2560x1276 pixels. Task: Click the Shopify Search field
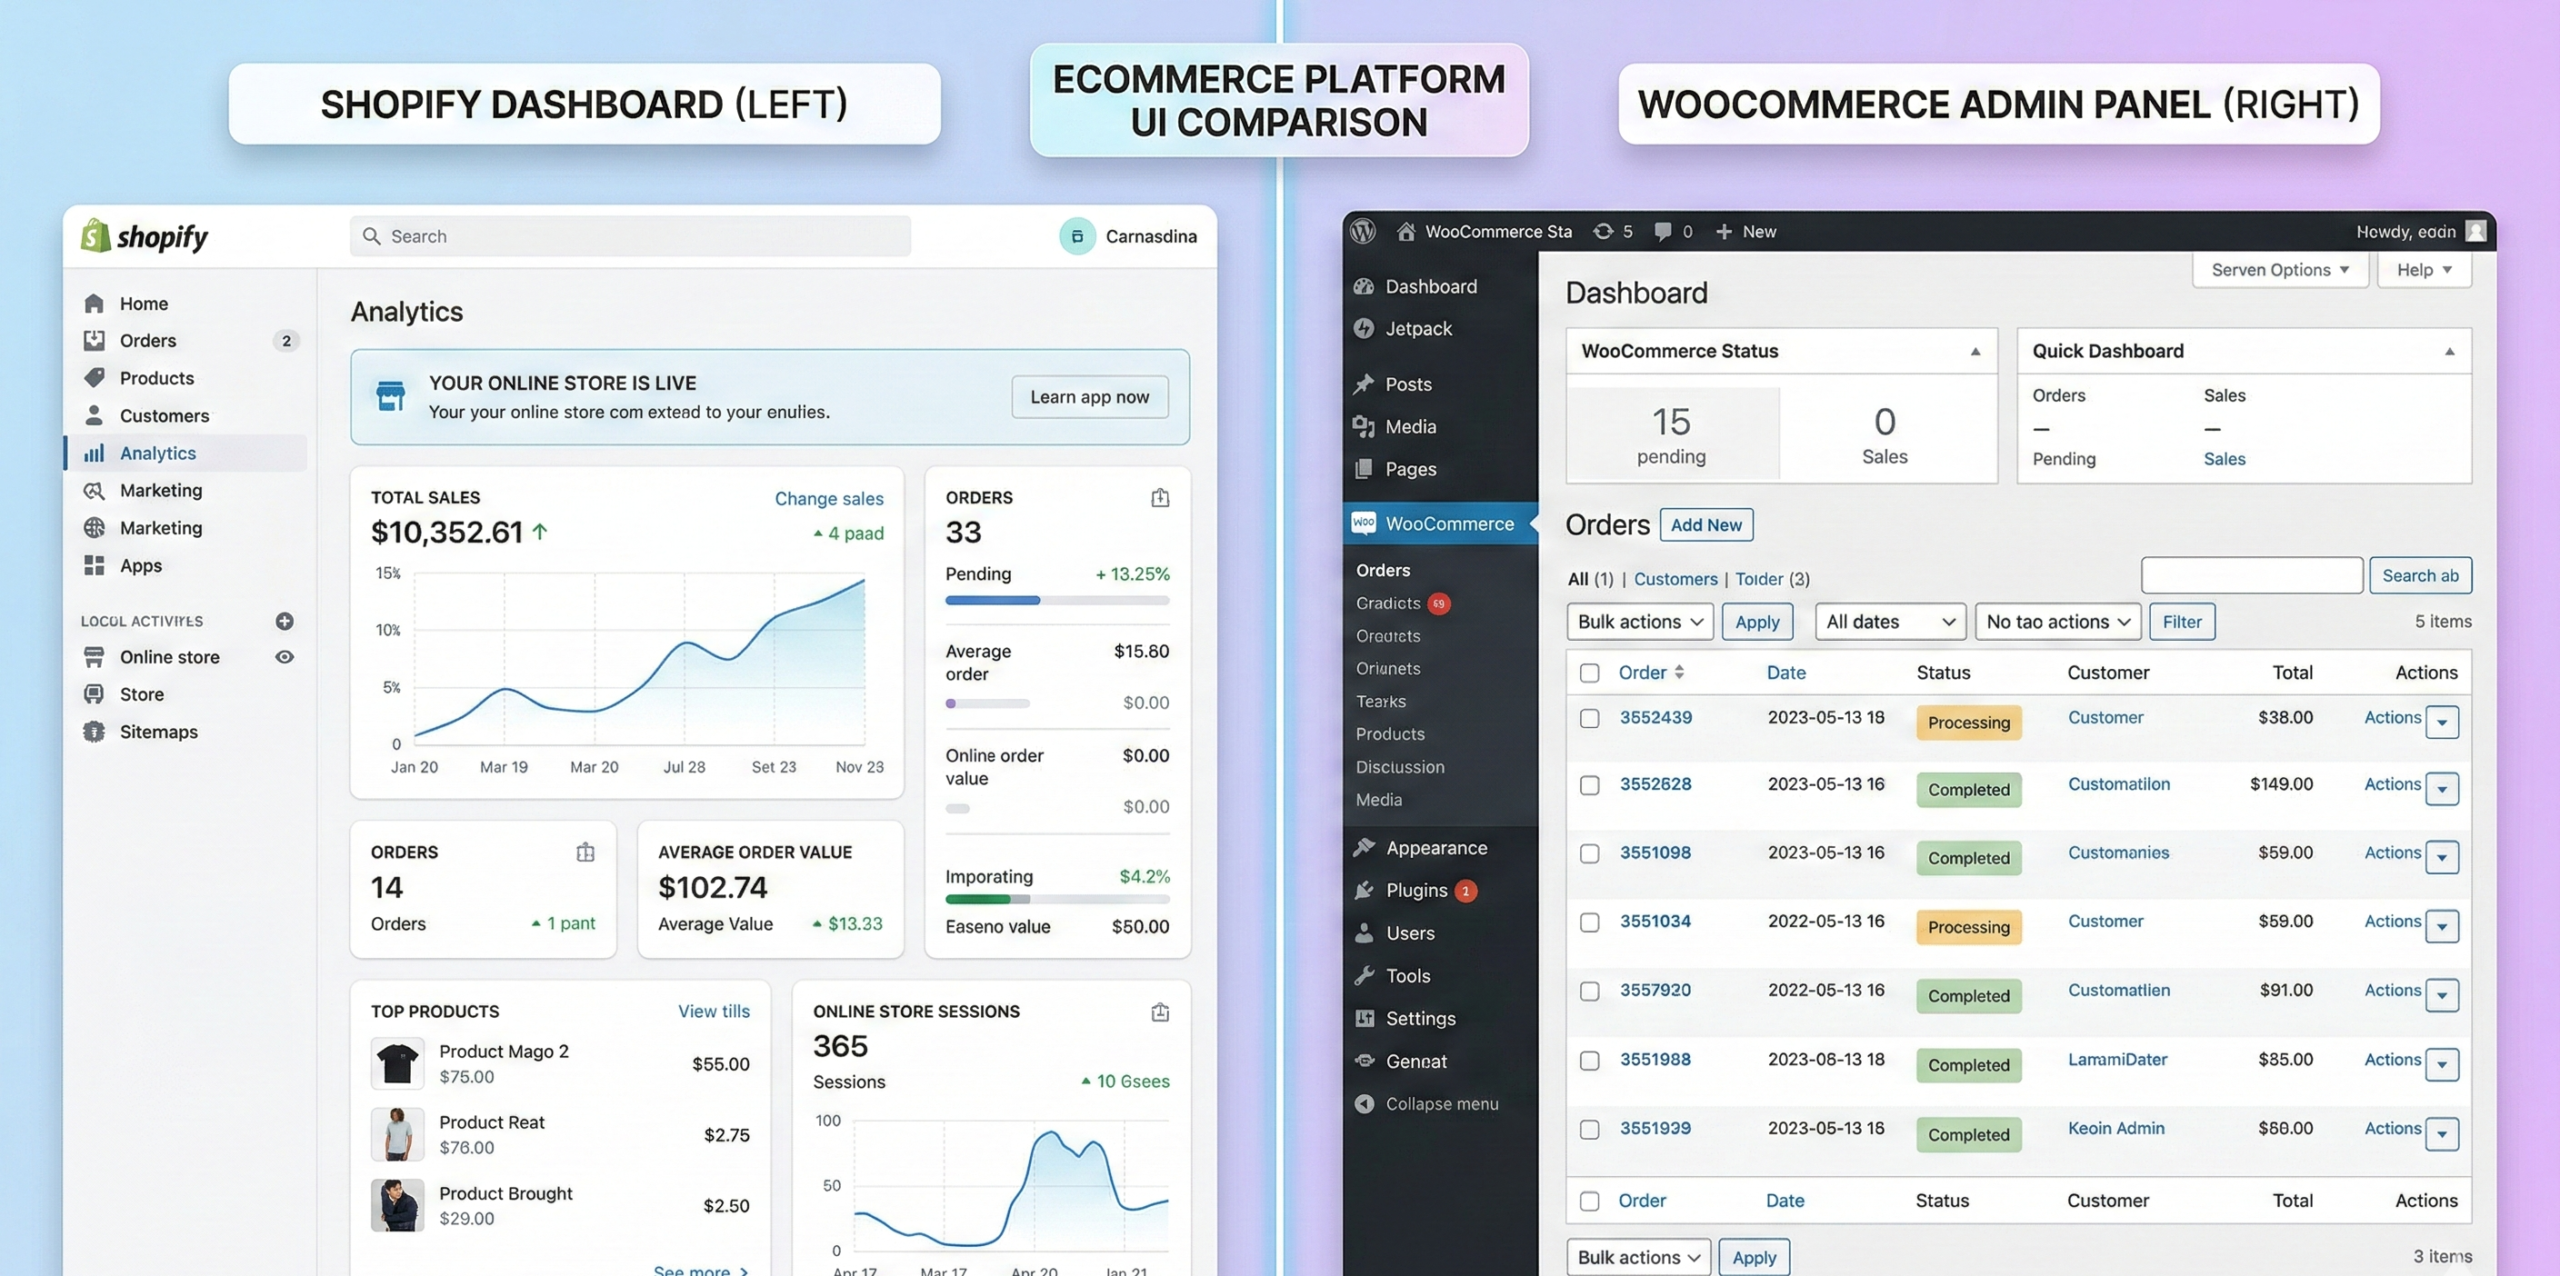coord(630,236)
